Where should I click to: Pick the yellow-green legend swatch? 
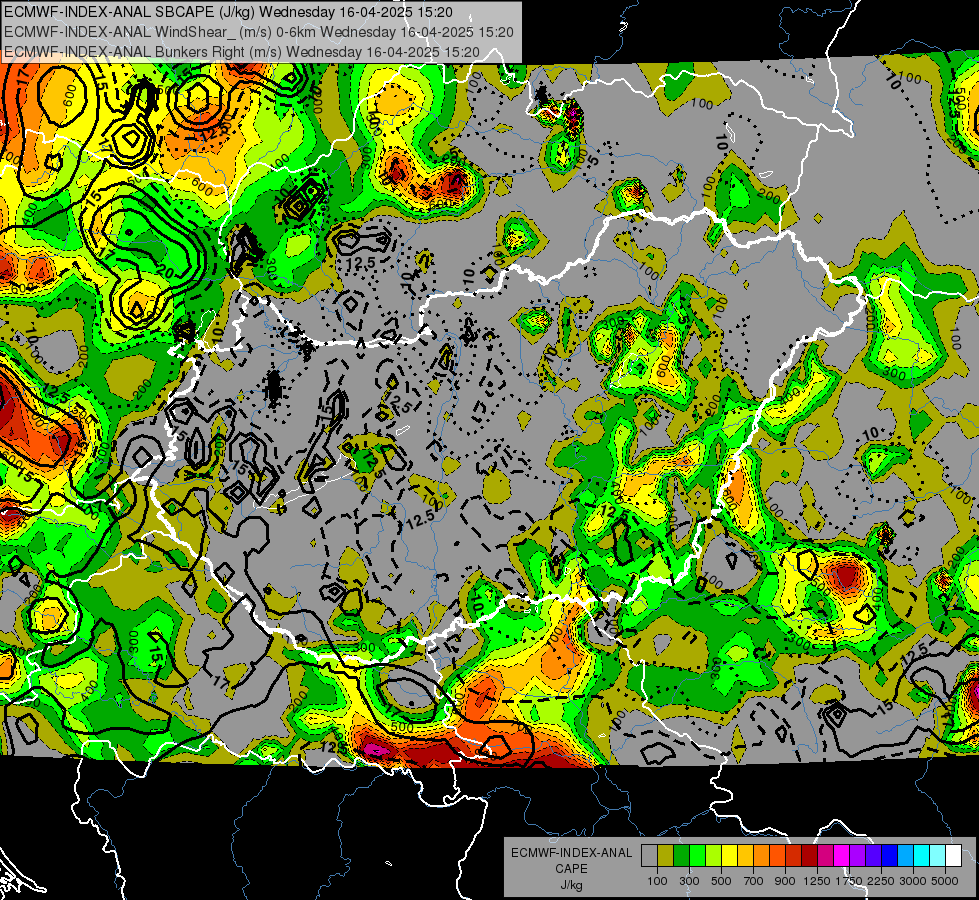[x=714, y=856]
